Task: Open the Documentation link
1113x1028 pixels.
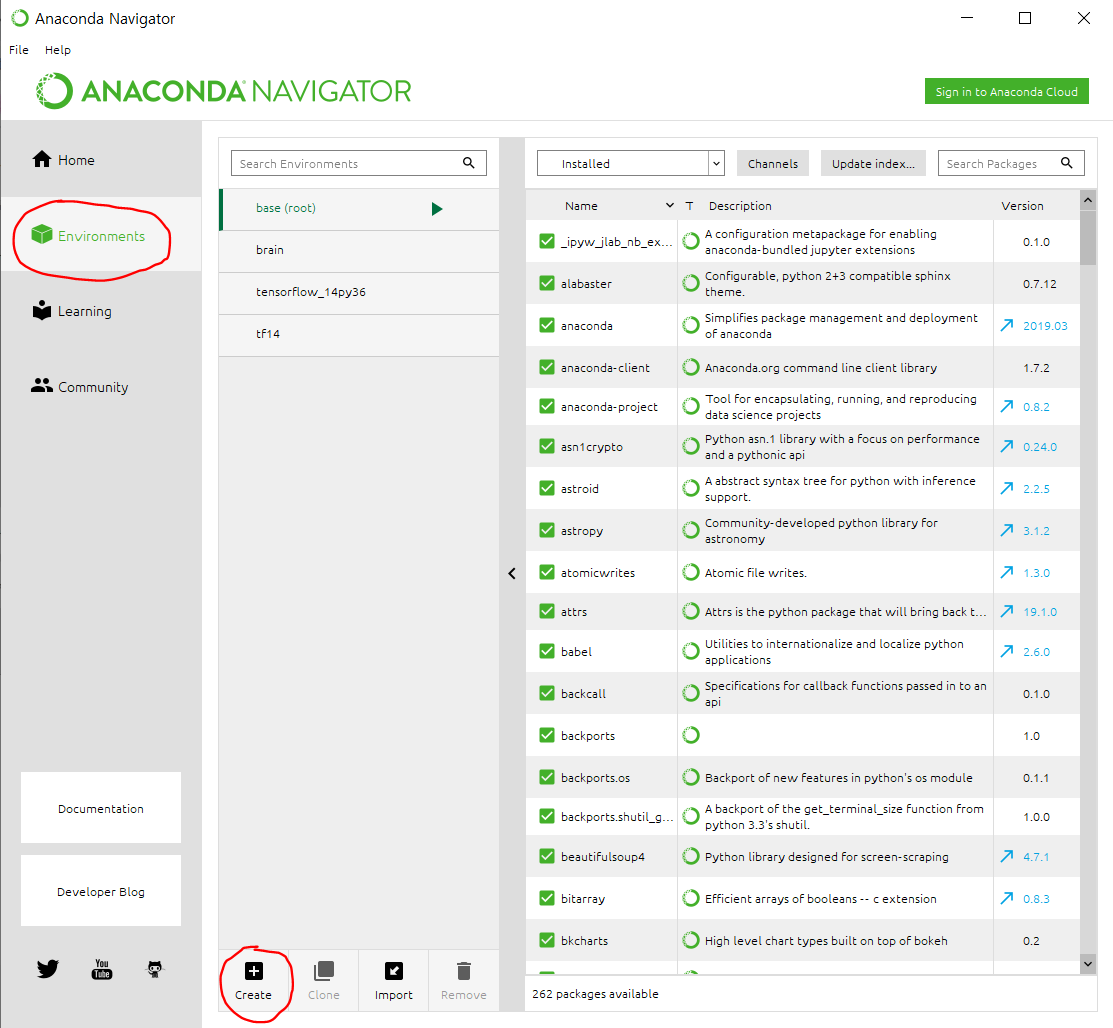Action: point(101,808)
